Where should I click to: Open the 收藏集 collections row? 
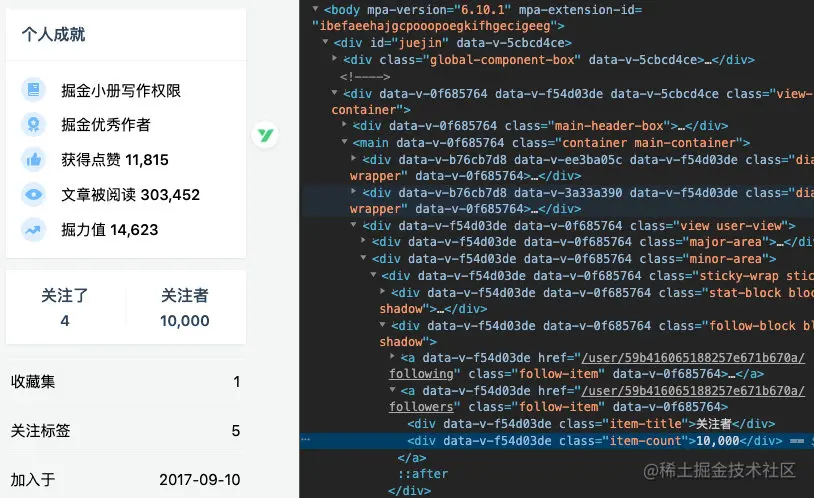pyautogui.click(x=125, y=382)
